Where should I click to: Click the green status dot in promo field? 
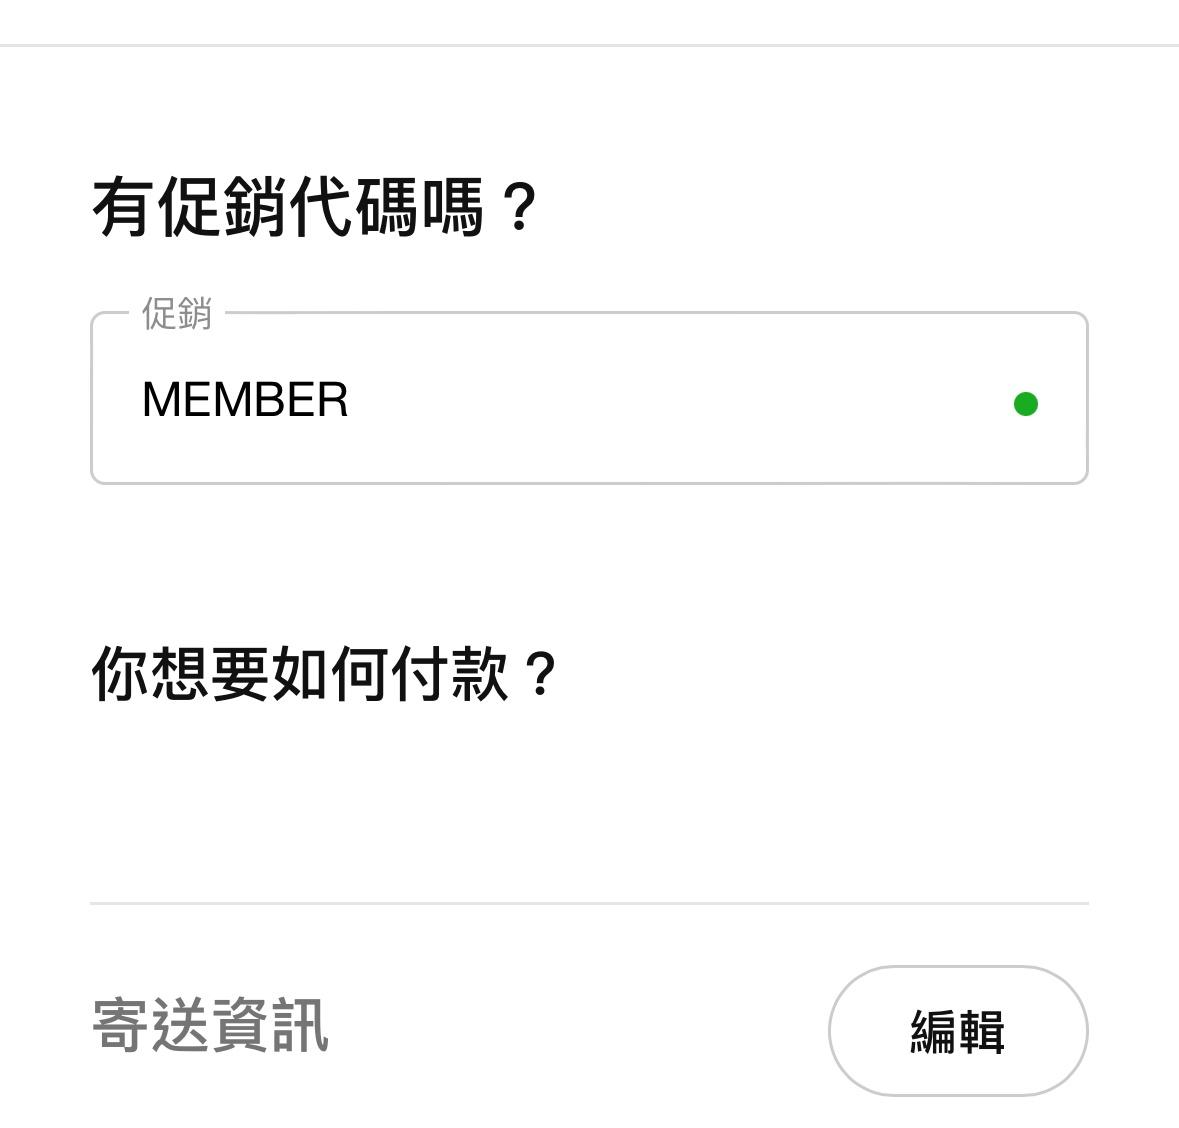point(1025,404)
